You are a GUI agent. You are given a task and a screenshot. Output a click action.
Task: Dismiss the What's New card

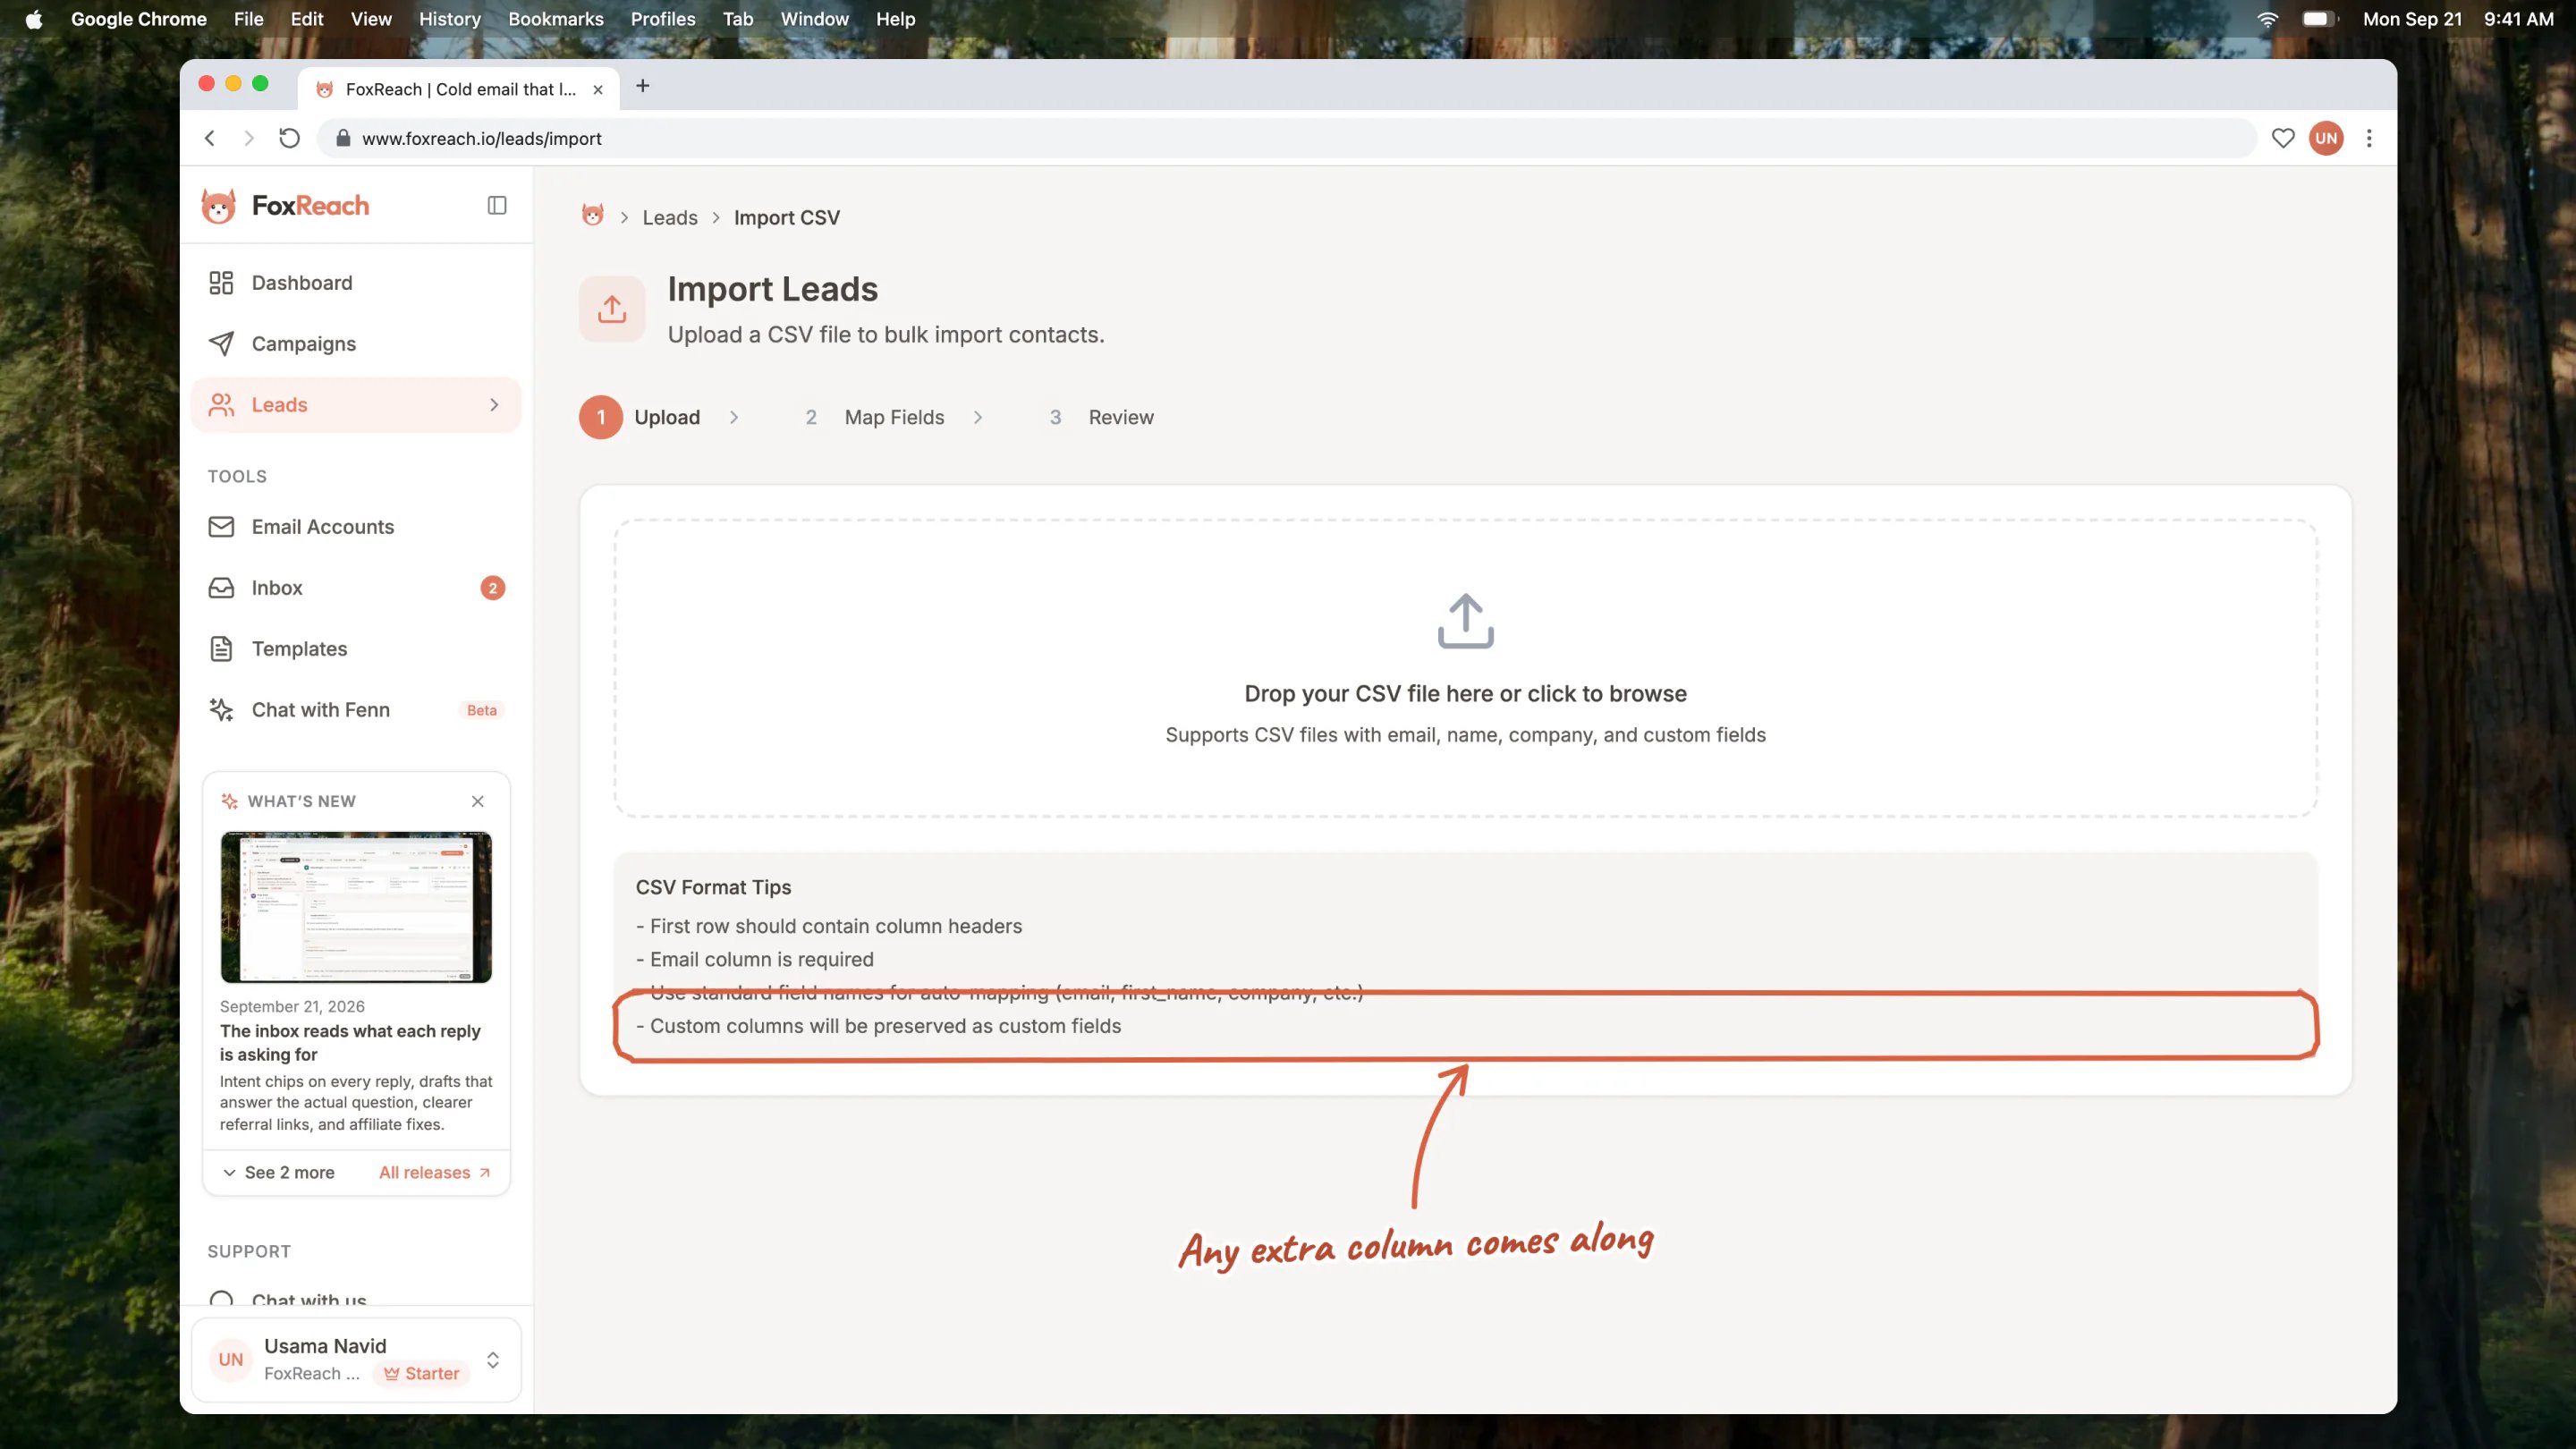(477, 801)
